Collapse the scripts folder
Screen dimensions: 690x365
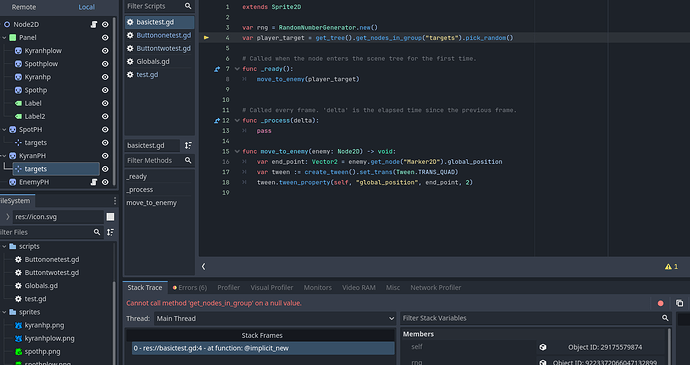coord(4,247)
